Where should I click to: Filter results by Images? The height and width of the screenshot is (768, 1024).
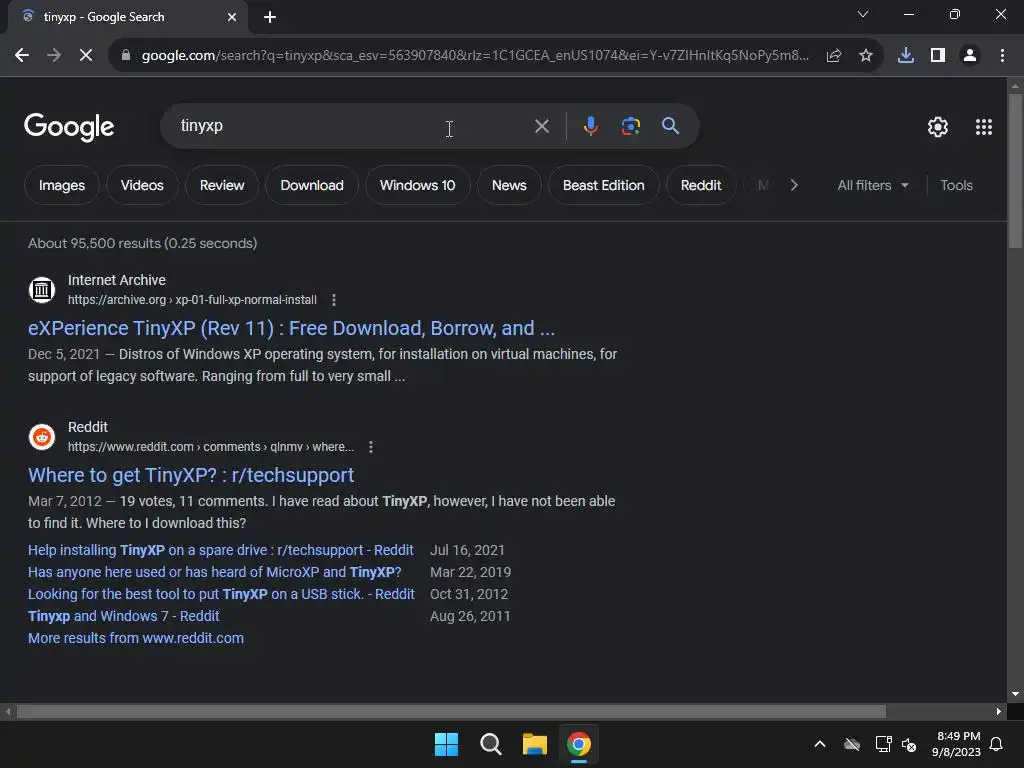point(62,185)
